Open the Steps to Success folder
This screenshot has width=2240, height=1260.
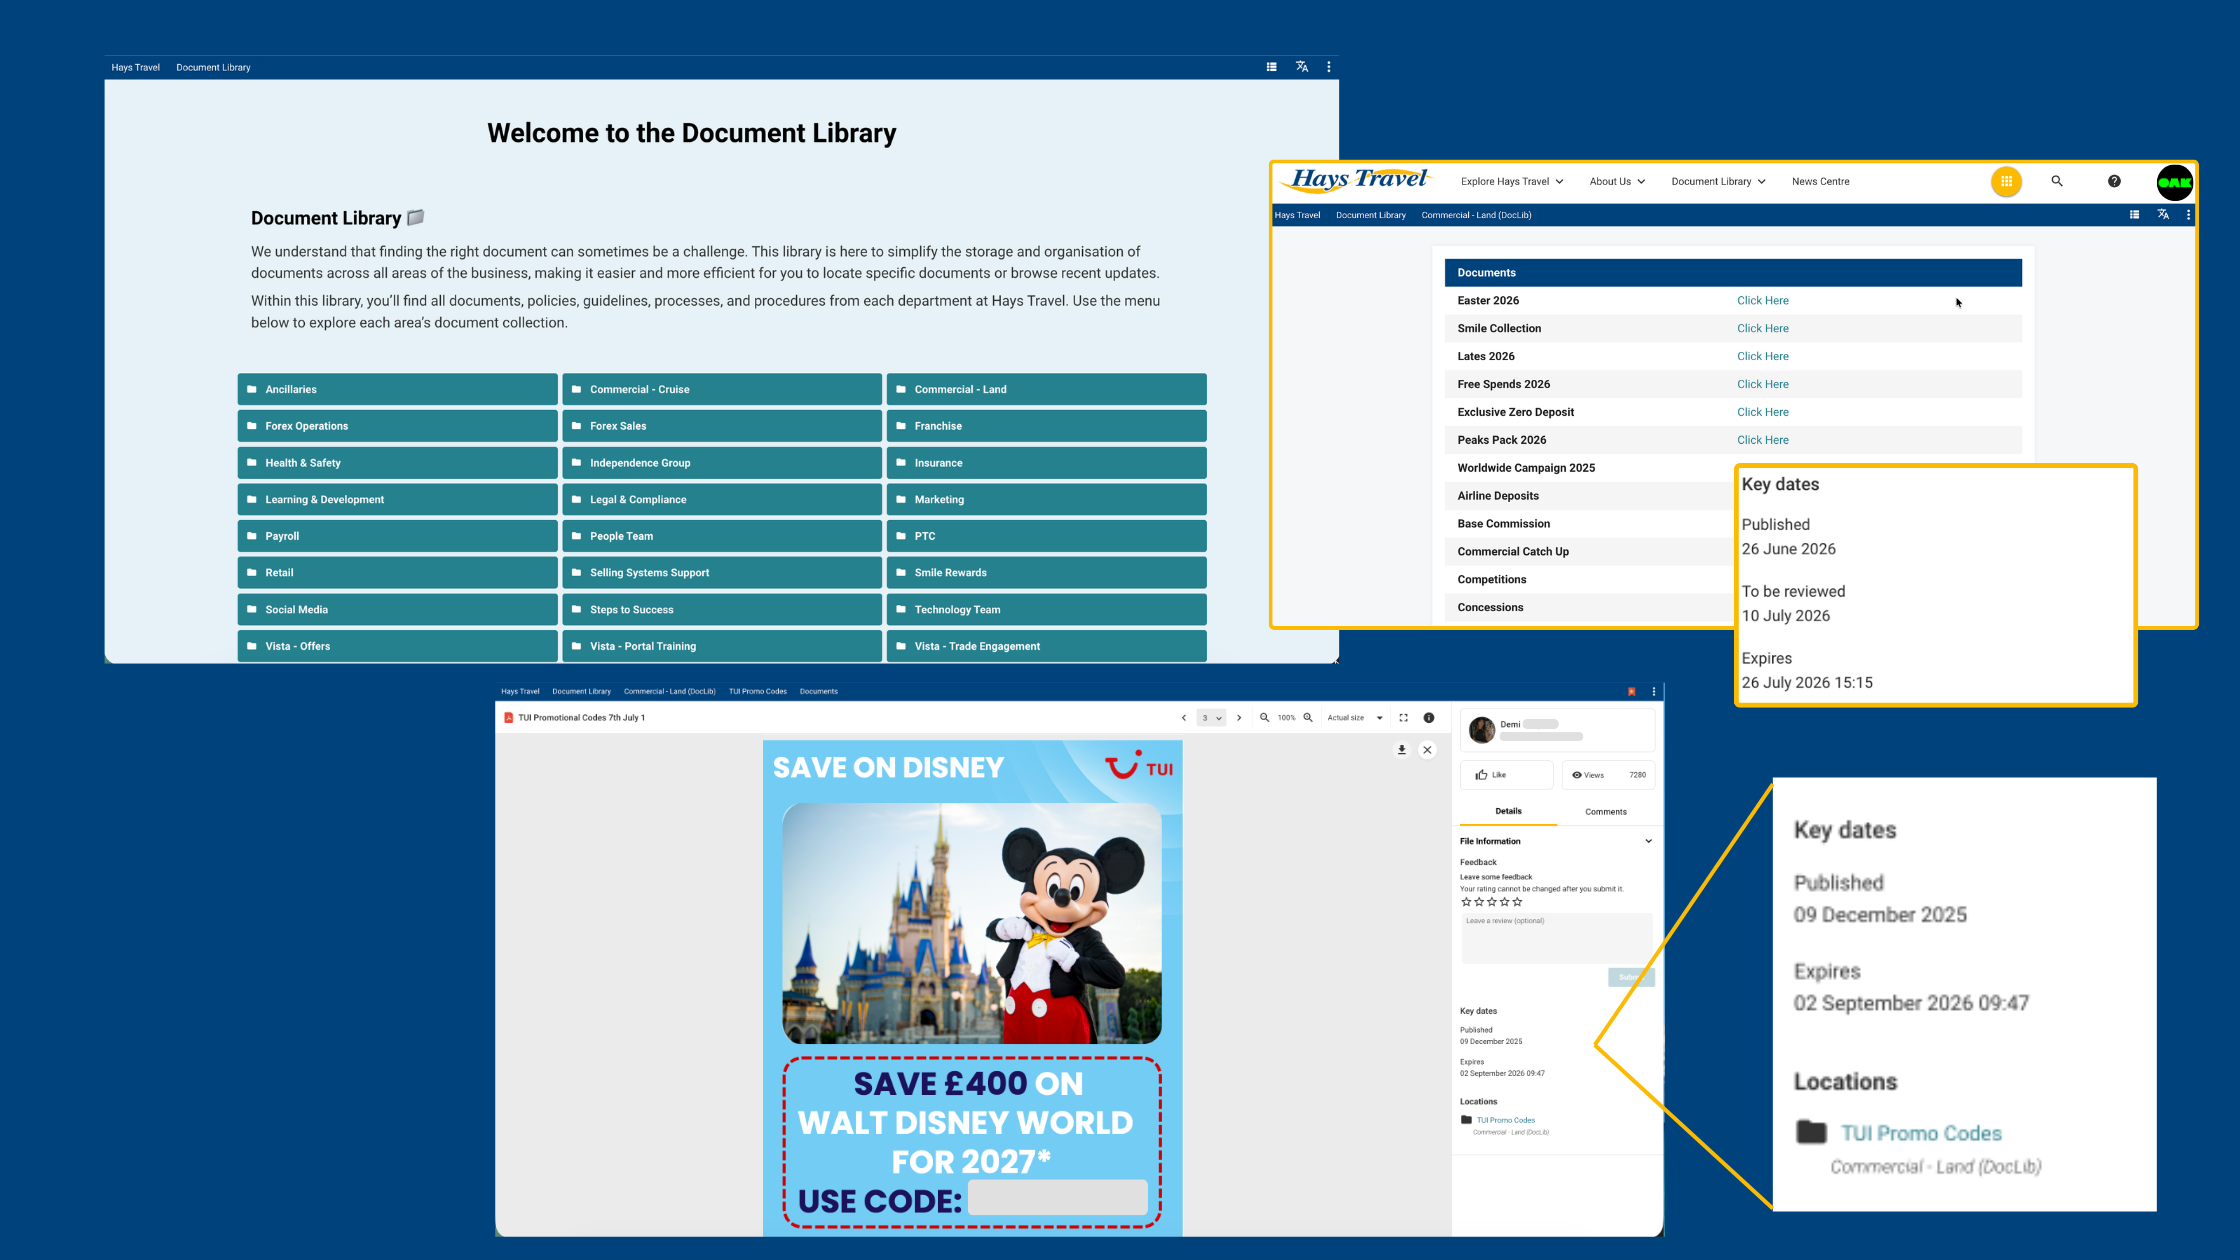pos(721,609)
